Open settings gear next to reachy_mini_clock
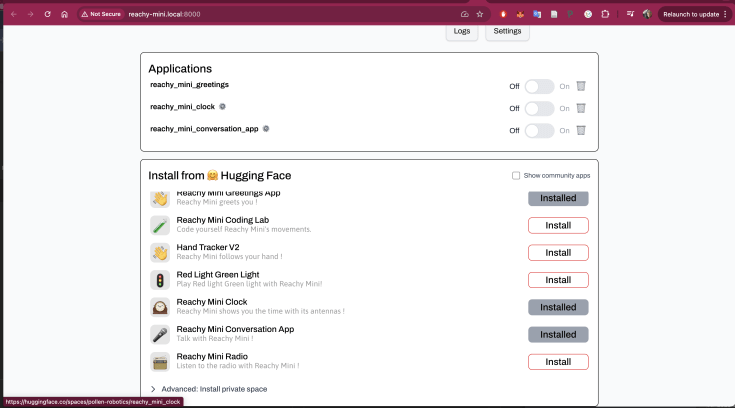The width and height of the screenshot is (735, 408). tap(223, 106)
